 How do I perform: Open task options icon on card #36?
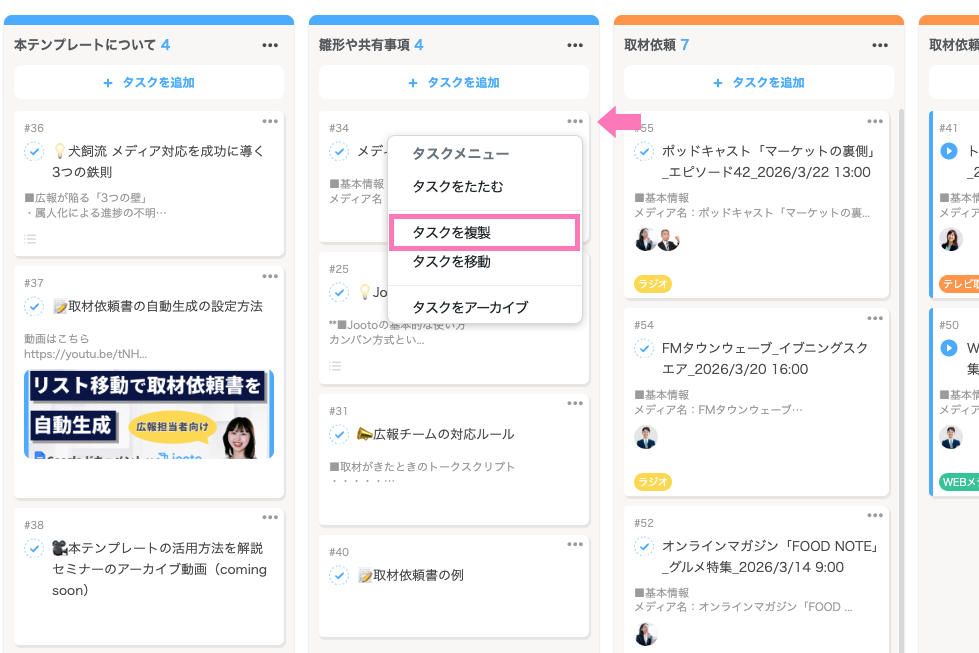(270, 120)
